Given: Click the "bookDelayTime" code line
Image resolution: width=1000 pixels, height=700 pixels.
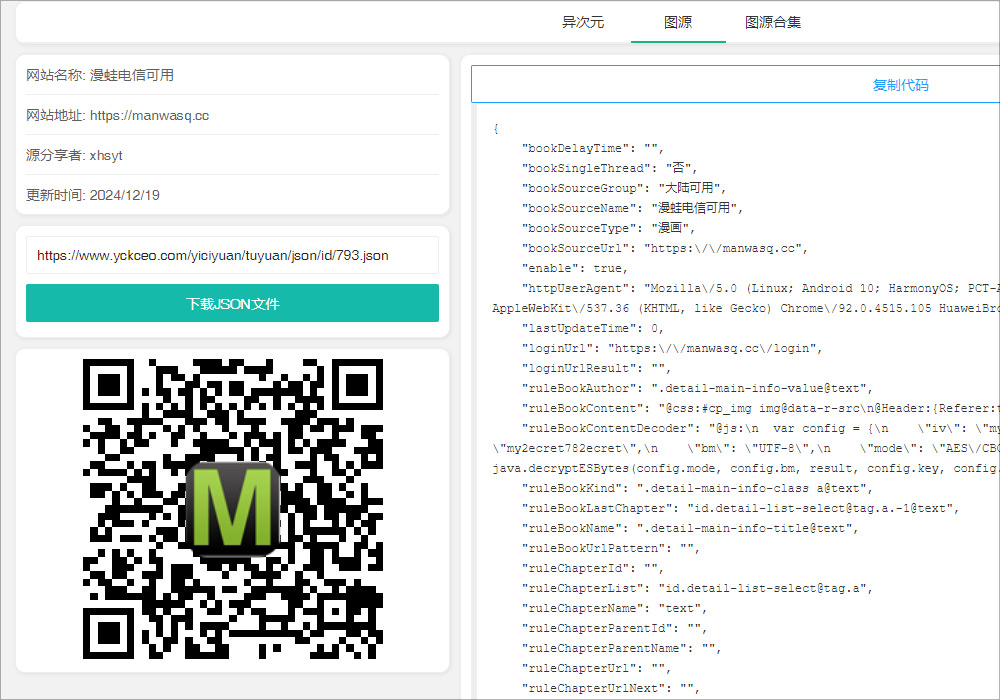Looking at the screenshot, I should point(592,149).
